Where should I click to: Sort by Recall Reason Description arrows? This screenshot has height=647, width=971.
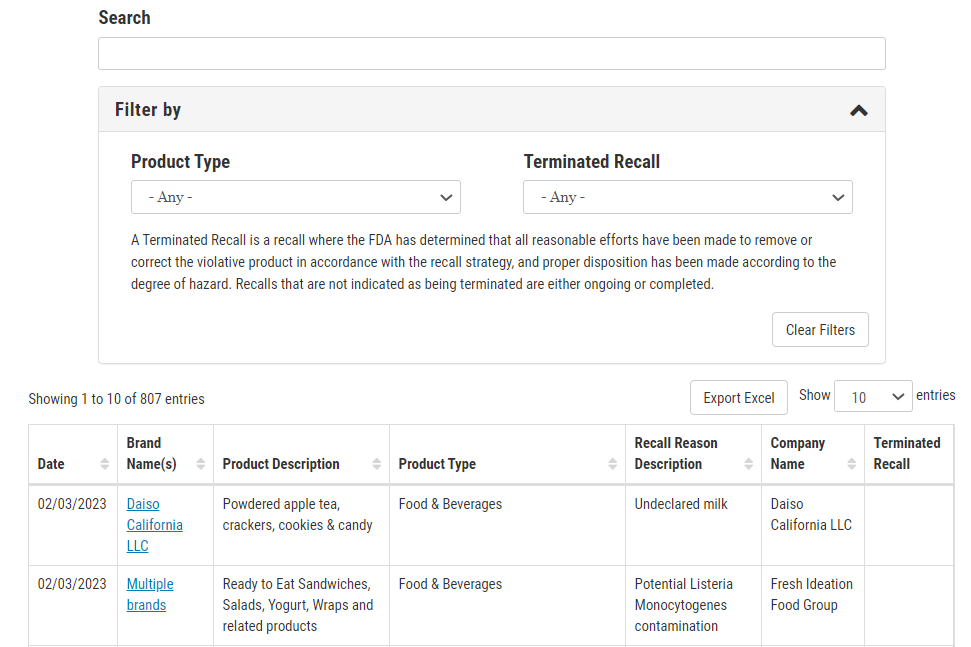point(749,464)
